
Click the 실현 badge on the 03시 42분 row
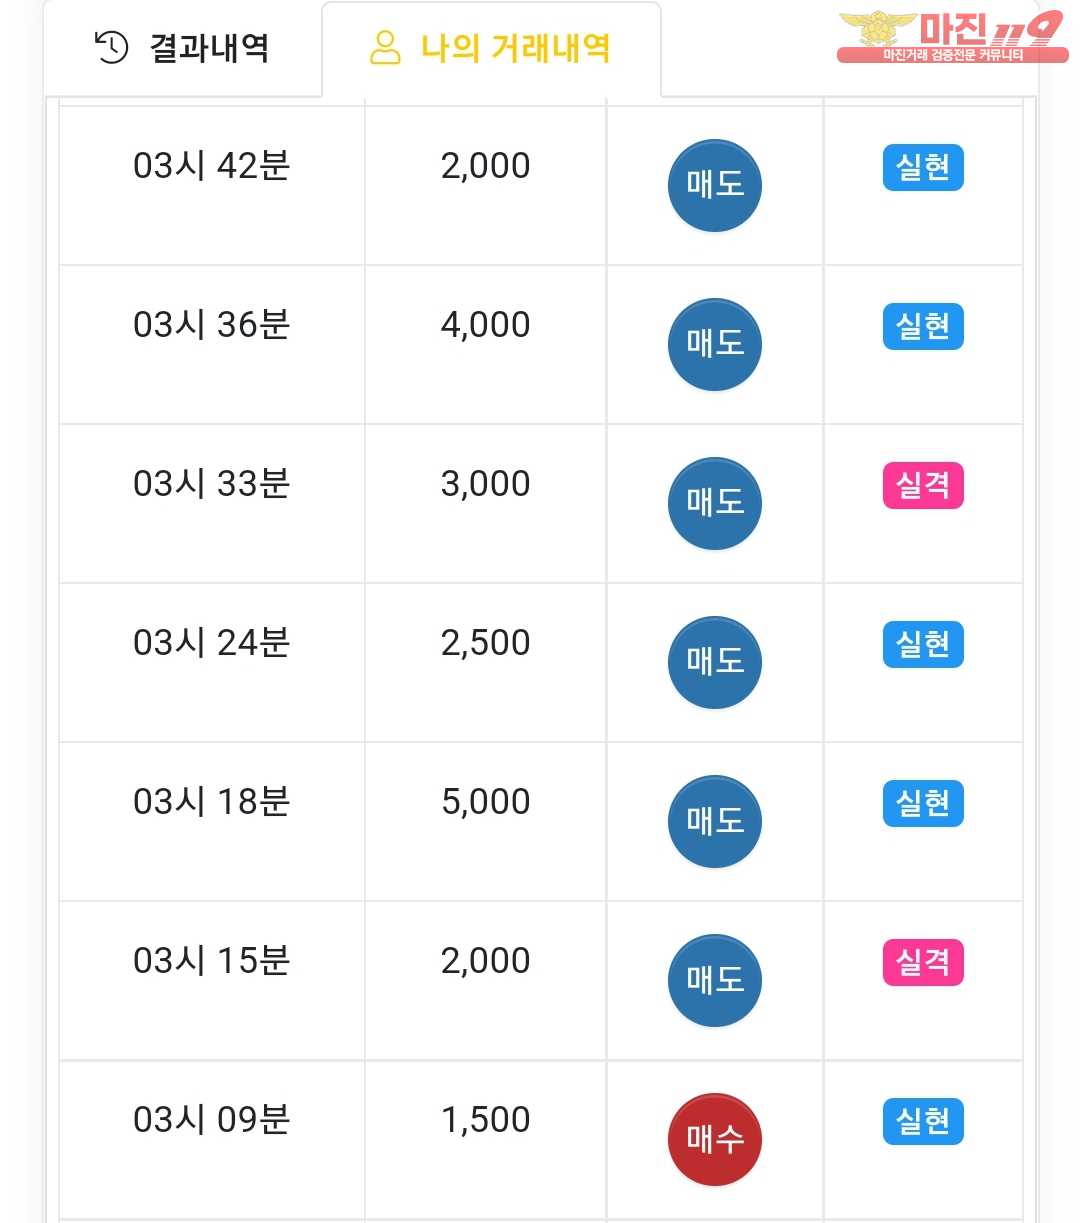(x=922, y=168)
